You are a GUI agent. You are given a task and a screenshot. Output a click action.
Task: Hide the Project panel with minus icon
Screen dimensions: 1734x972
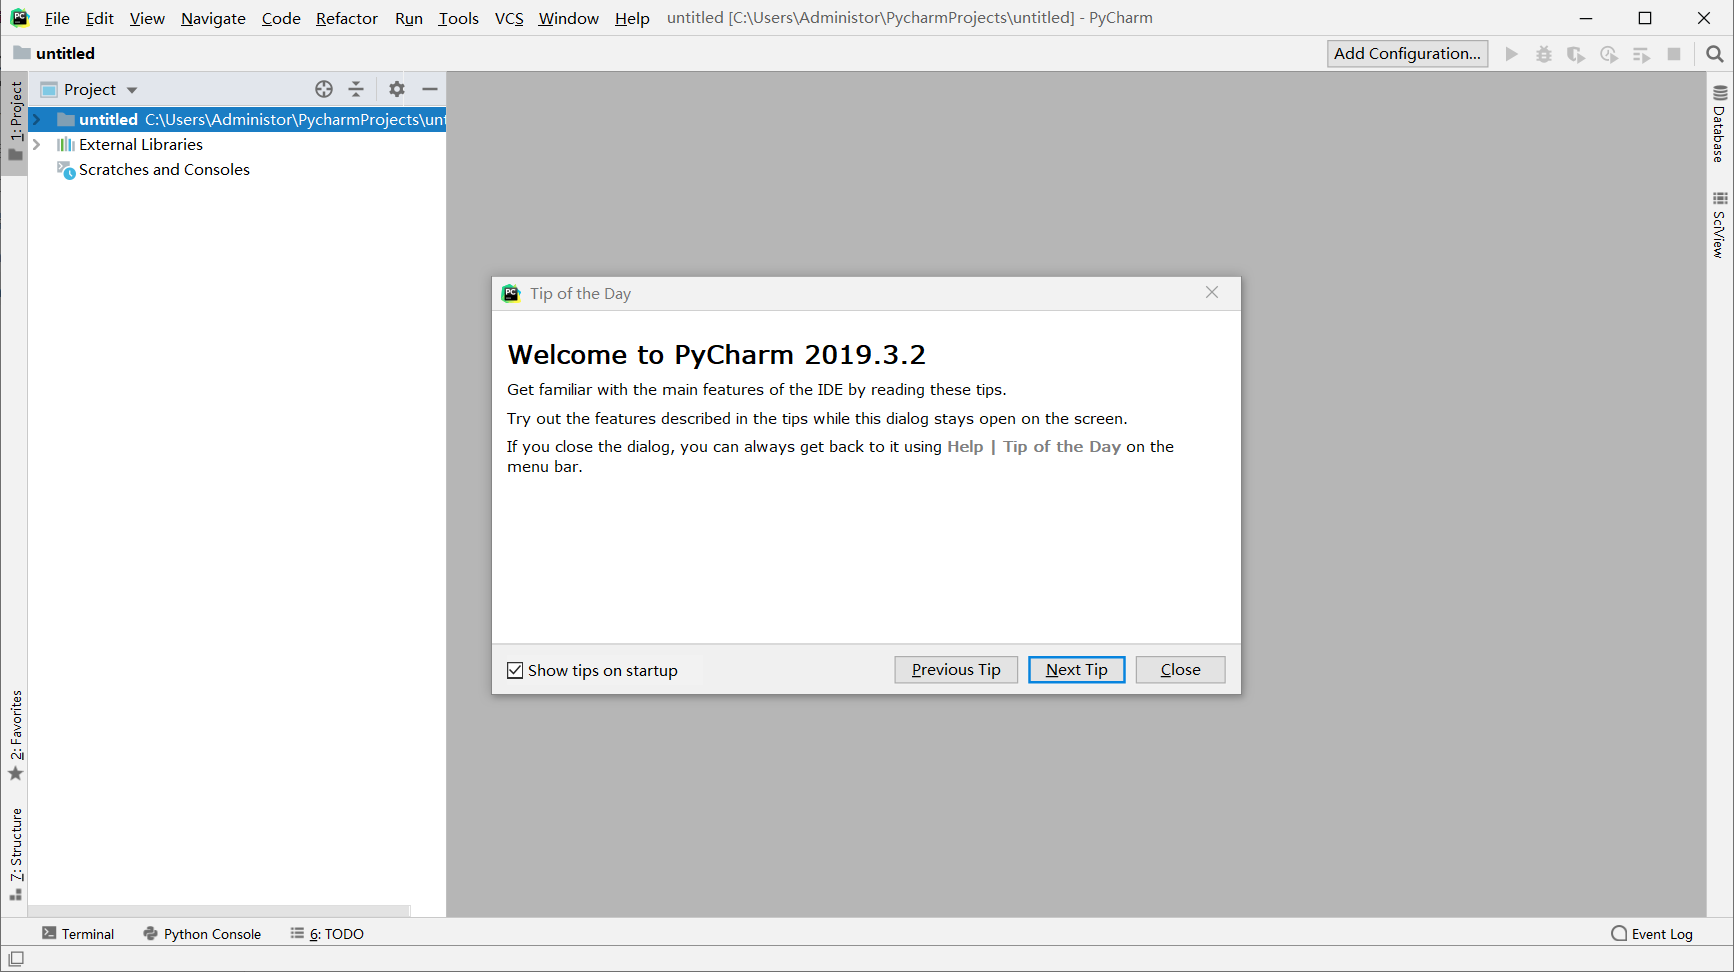click(430, 89)
